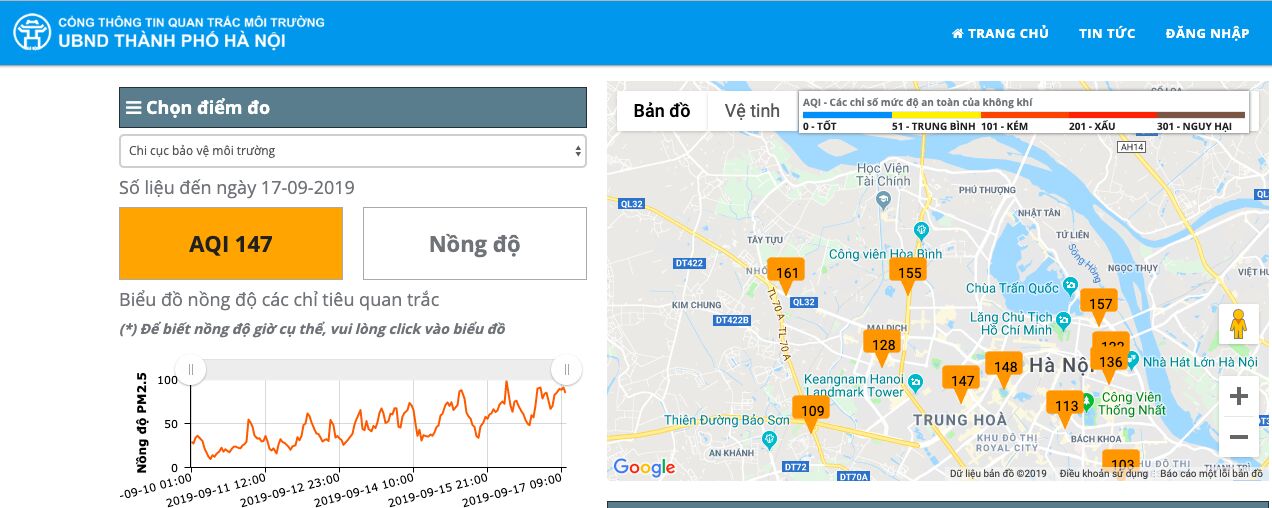The image size is (1272, 508).
Task: Switch to the Nồng độ view
Action: pyautogui.click(x=474, y=244)
